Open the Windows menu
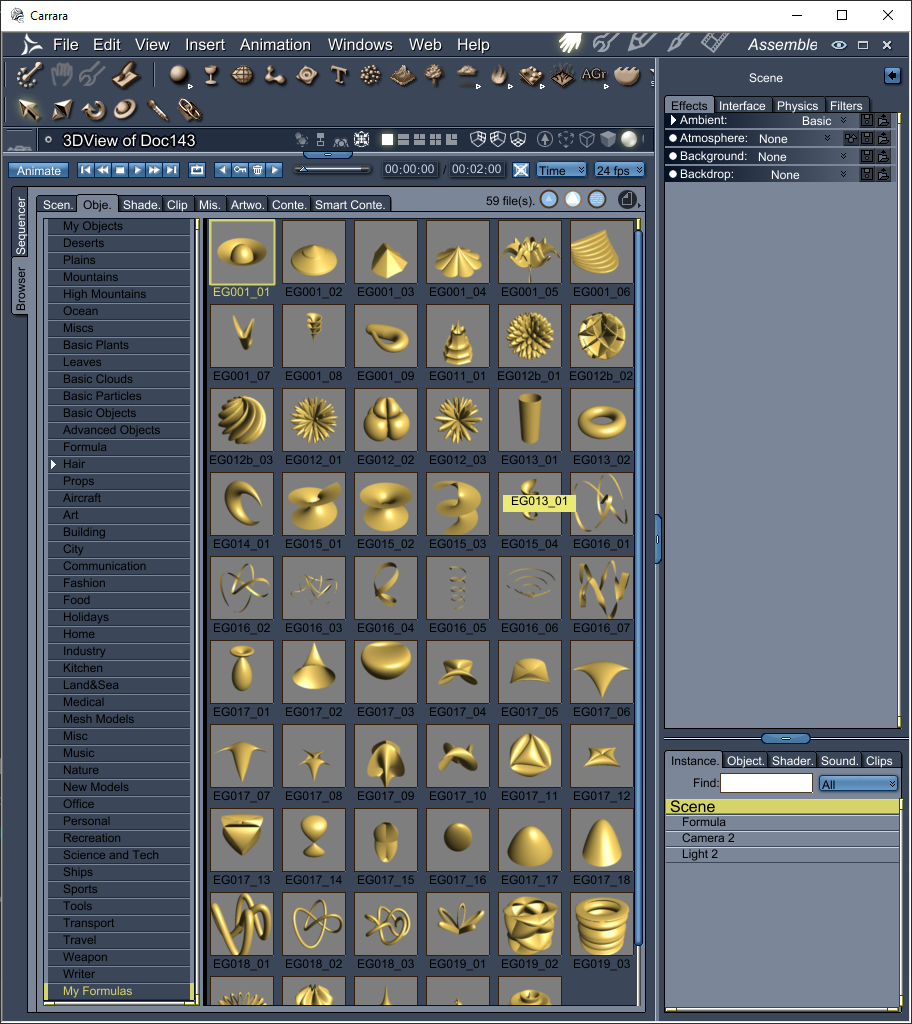912x1024 pixels. [x=360, y=44]
